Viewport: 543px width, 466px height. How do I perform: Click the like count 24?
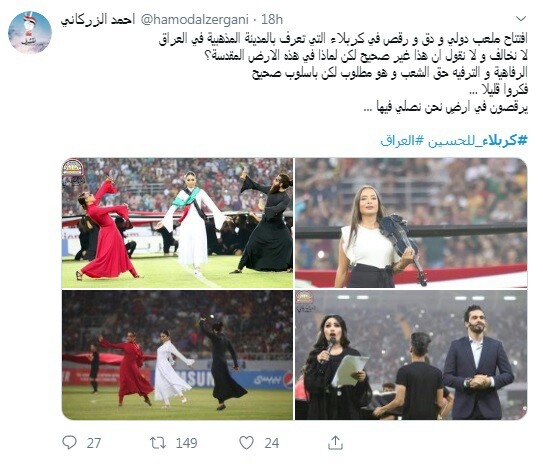click(272, 443)
